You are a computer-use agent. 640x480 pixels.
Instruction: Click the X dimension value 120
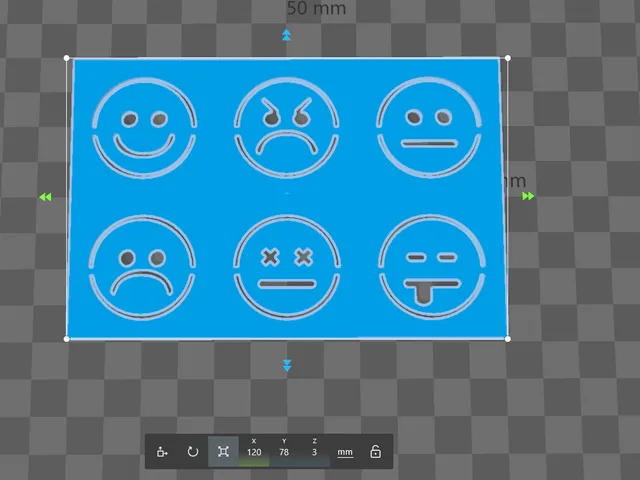click(x=254, y=452)
